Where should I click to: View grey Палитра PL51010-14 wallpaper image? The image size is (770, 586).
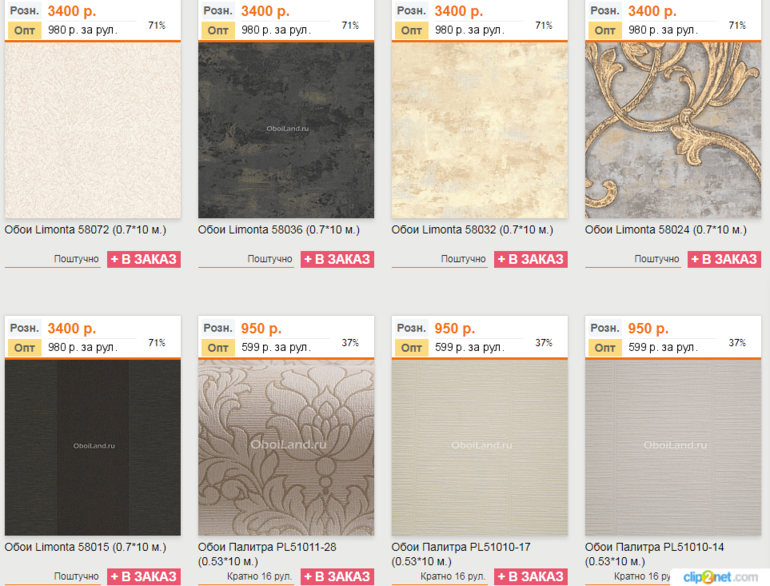[x=673, y=447]
